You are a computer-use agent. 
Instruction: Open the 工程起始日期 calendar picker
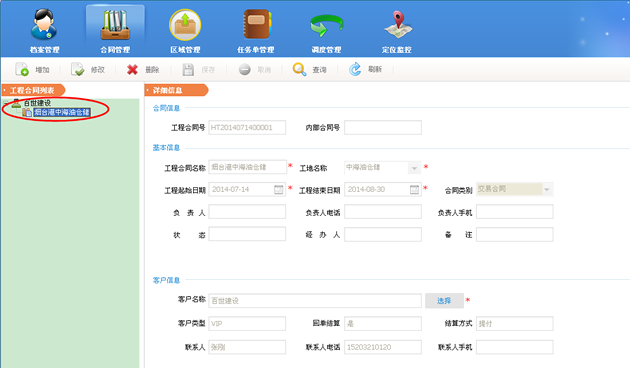tap(278, 189)
